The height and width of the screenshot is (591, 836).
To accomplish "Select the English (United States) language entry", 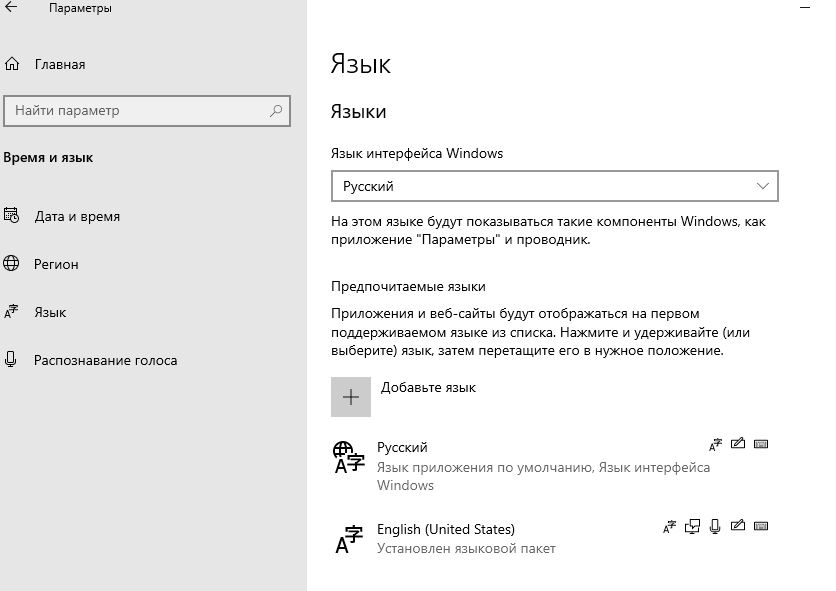I will [x=446, y=530].
